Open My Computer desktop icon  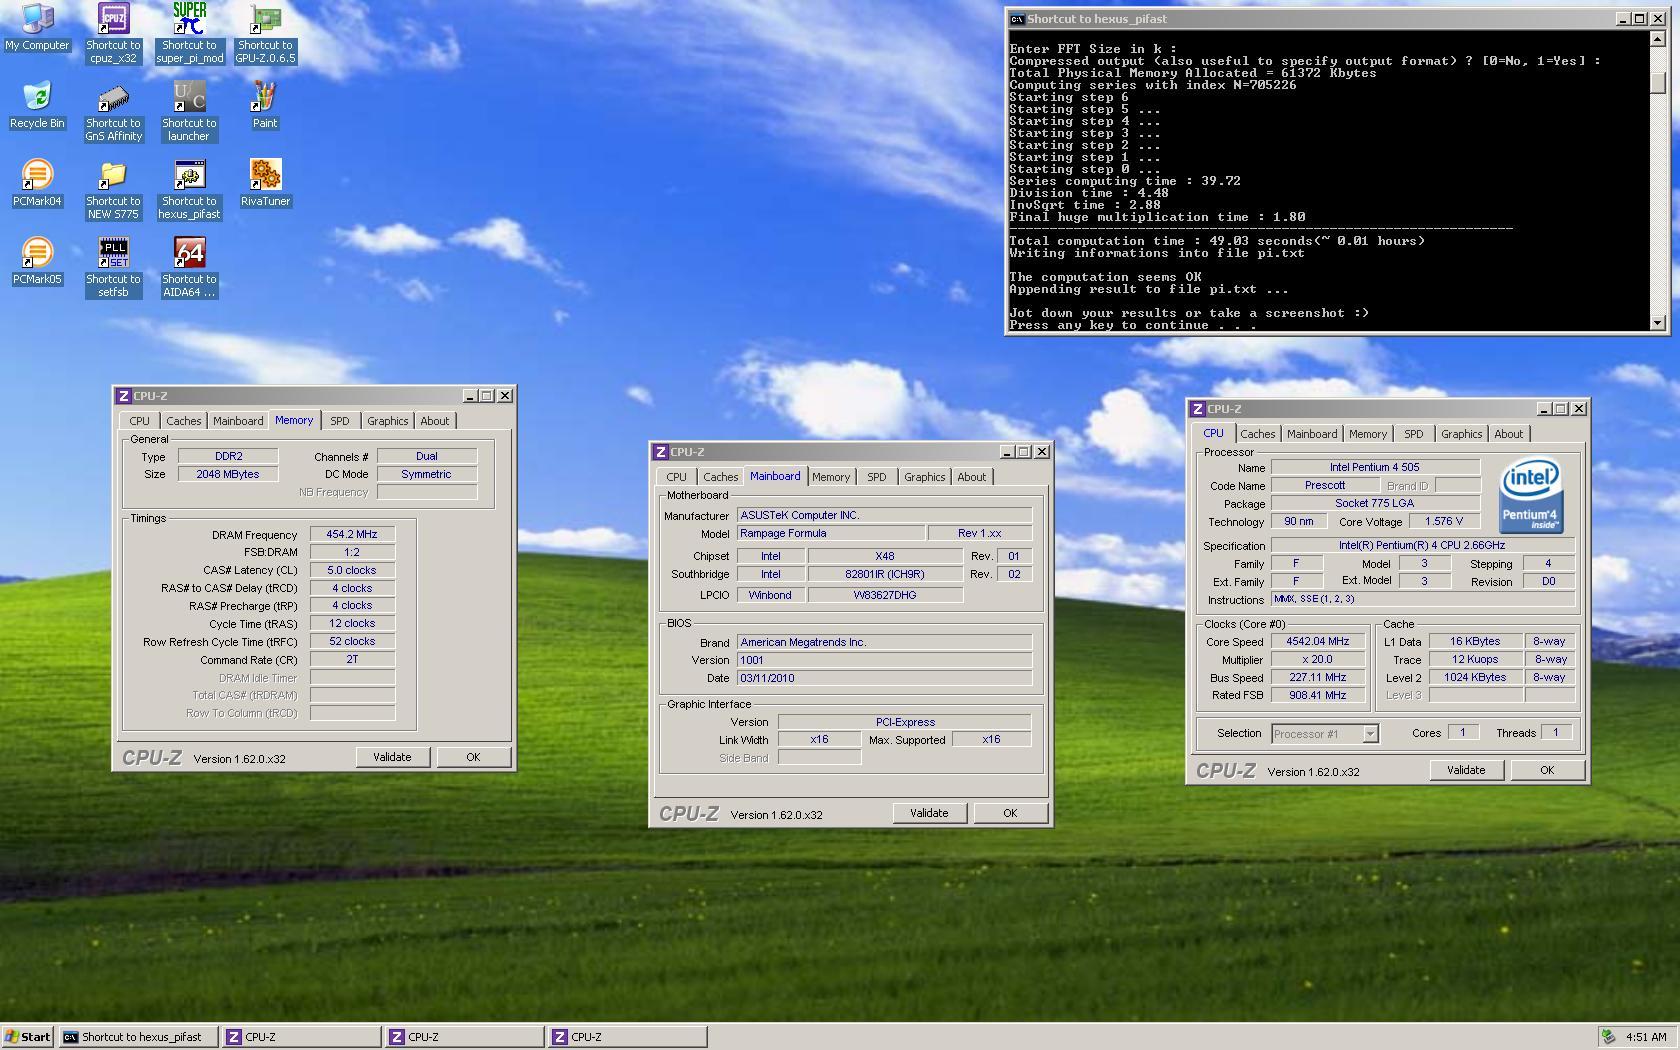(x=37, y=27)
